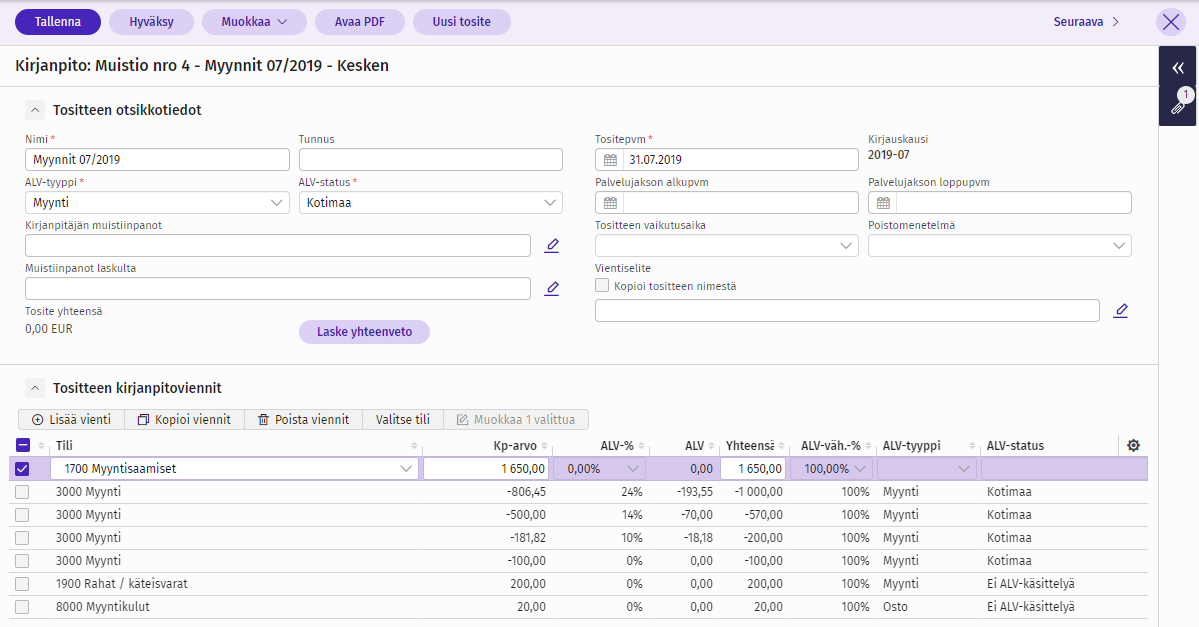Collapse the Tositteen kirjanpitoviennit section

coord(34,388)
